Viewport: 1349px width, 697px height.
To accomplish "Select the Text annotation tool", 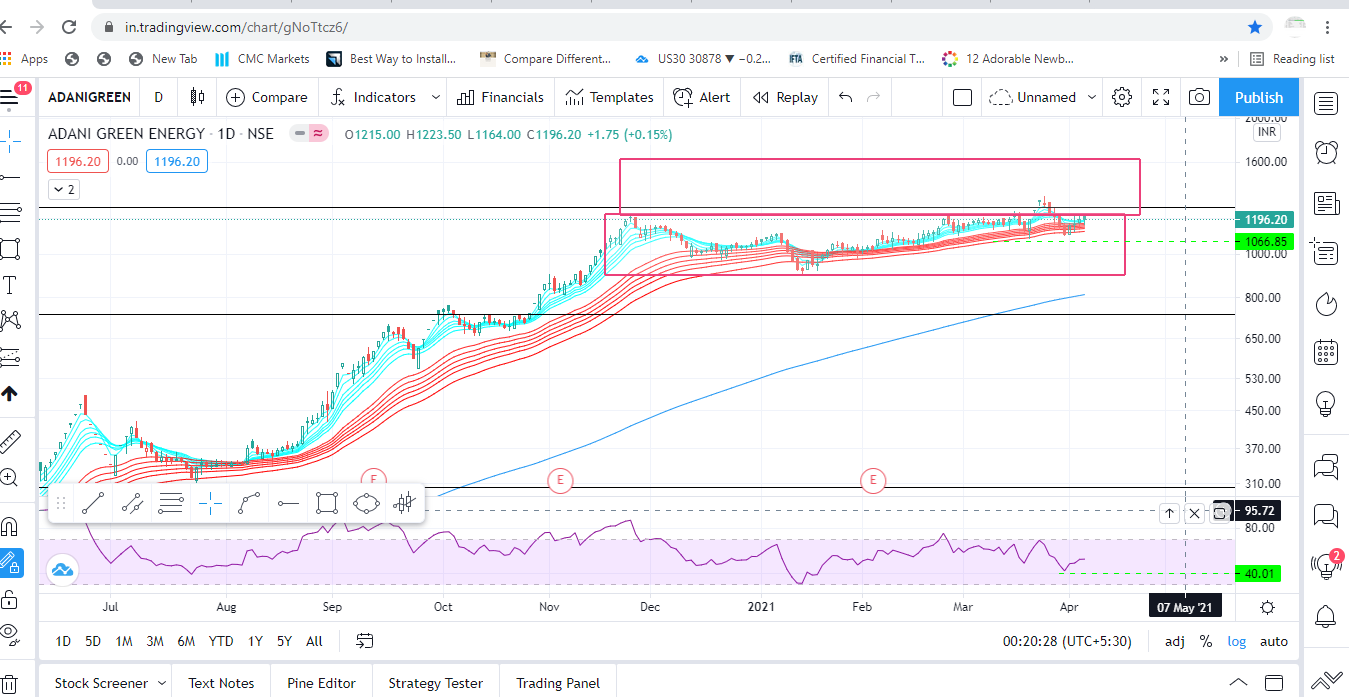I will pyautogui.click(x=10, y=285).
